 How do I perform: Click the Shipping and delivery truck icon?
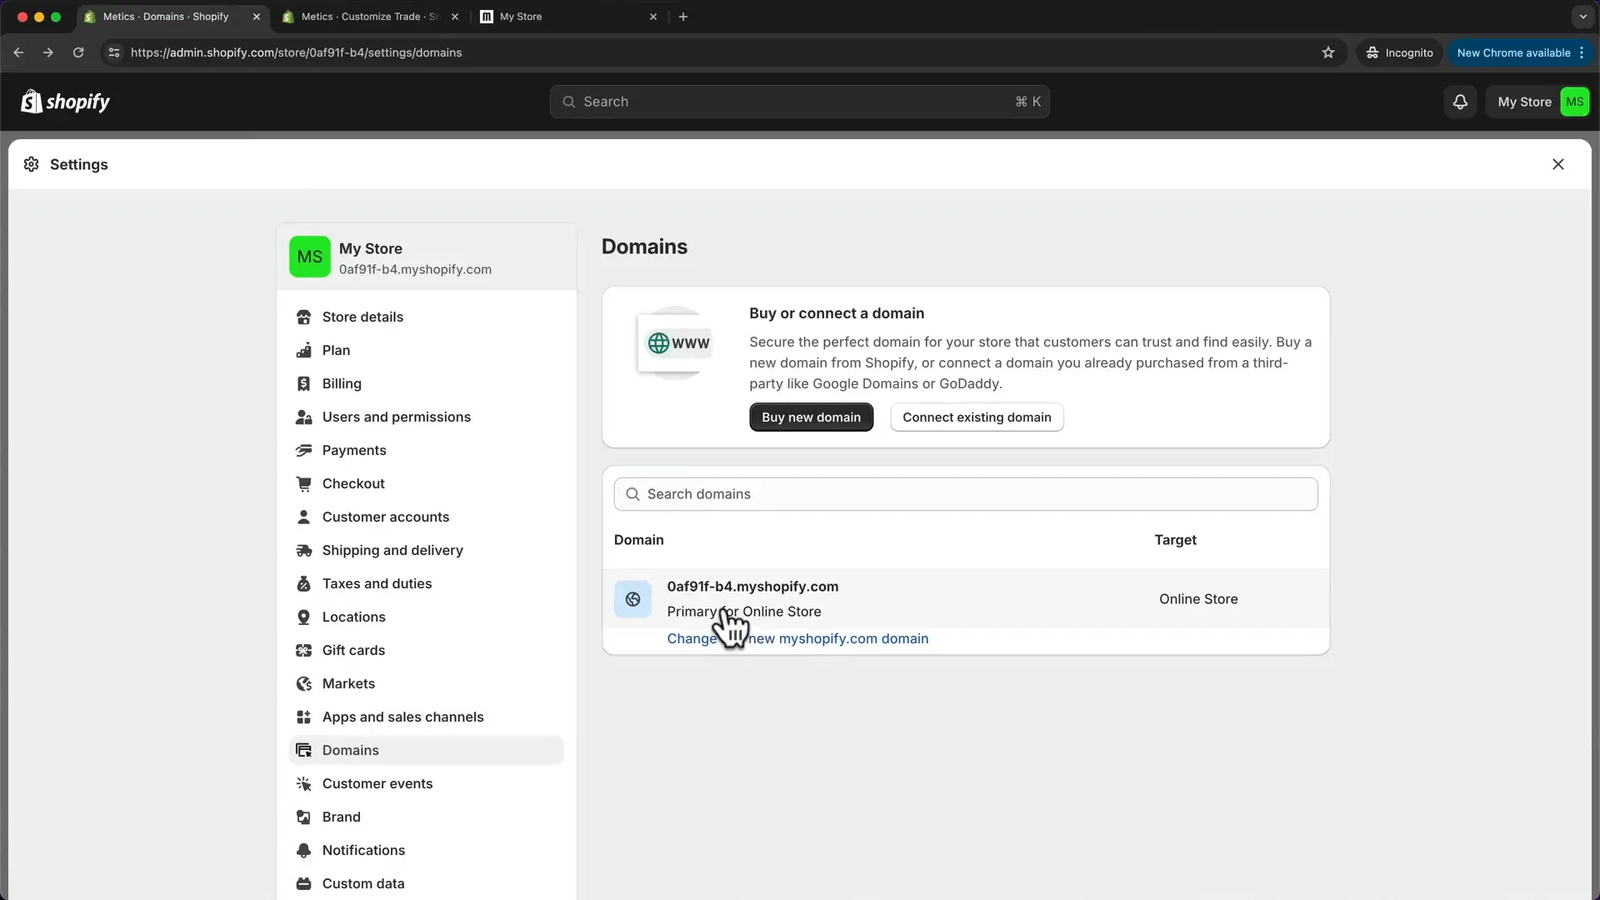[x=304, y=550]
